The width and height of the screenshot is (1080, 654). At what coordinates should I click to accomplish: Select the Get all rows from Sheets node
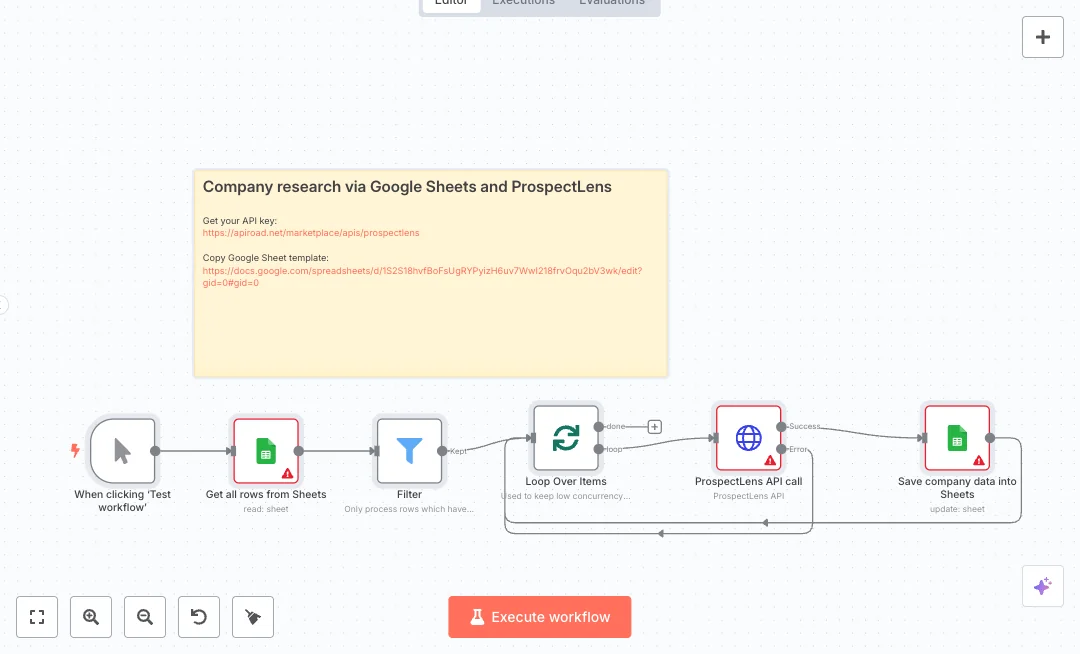pos(266,451)
